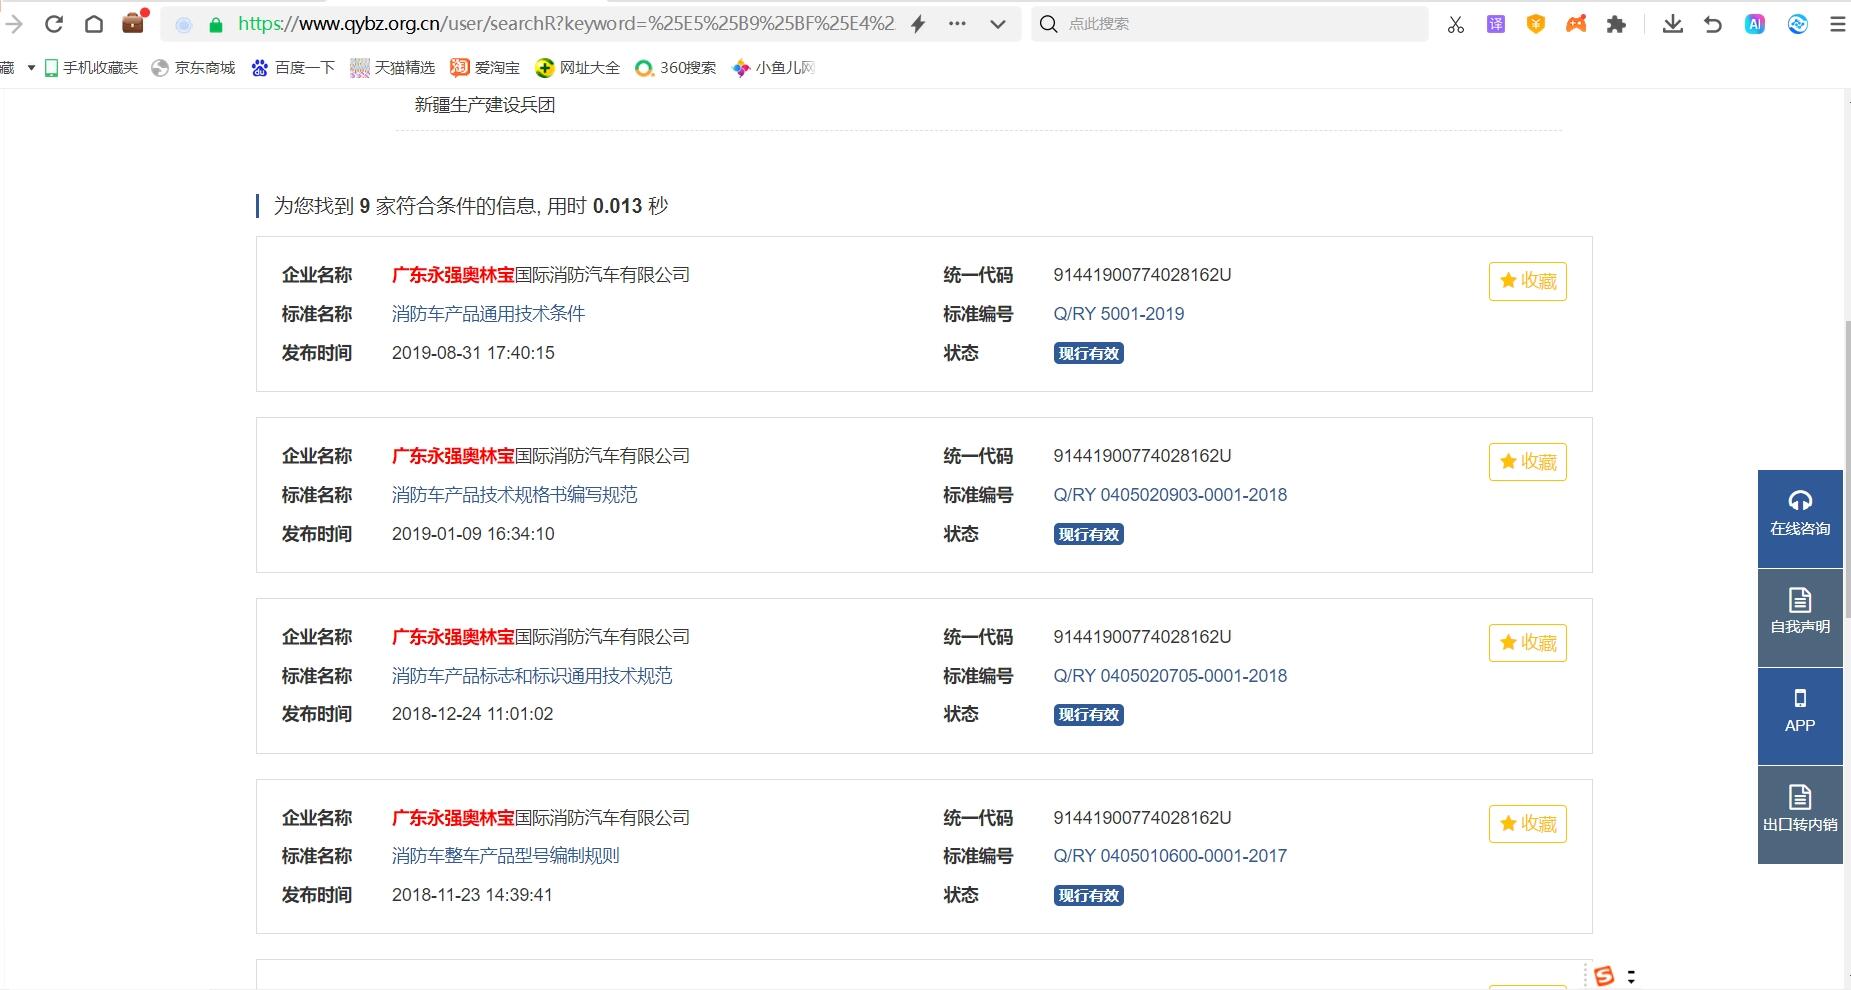
Task: Open the 在线咨询 headset side button
Action: [1800, 517]
